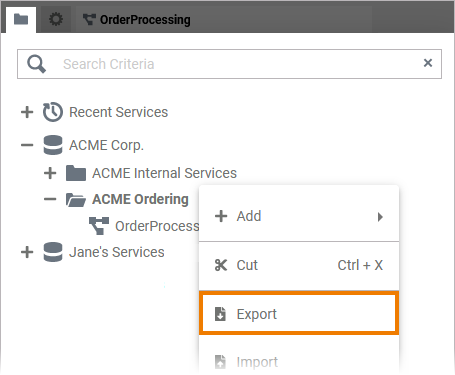Click the Recent Services clock icon
Screen dimensions: 455x375
click(x=53, y=112)
